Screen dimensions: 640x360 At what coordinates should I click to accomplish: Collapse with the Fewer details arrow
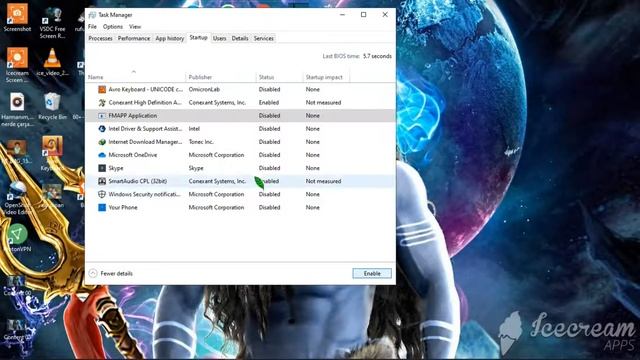tap(93, 273)
